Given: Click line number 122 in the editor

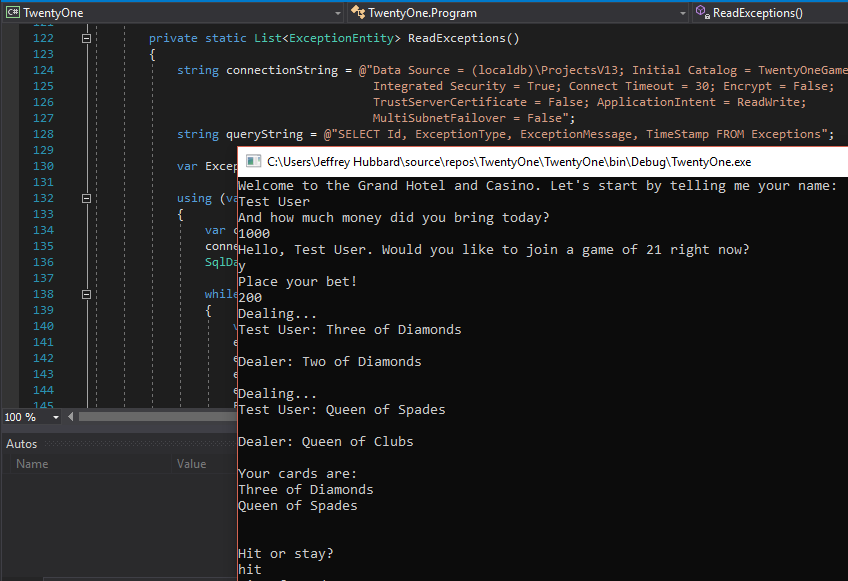Looking at the screenshot, I should point(43,38).
